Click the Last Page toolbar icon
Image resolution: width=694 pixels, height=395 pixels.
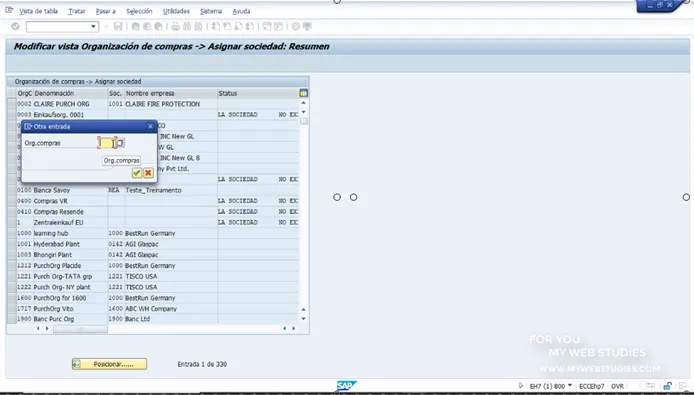click(x=250, y=27)
